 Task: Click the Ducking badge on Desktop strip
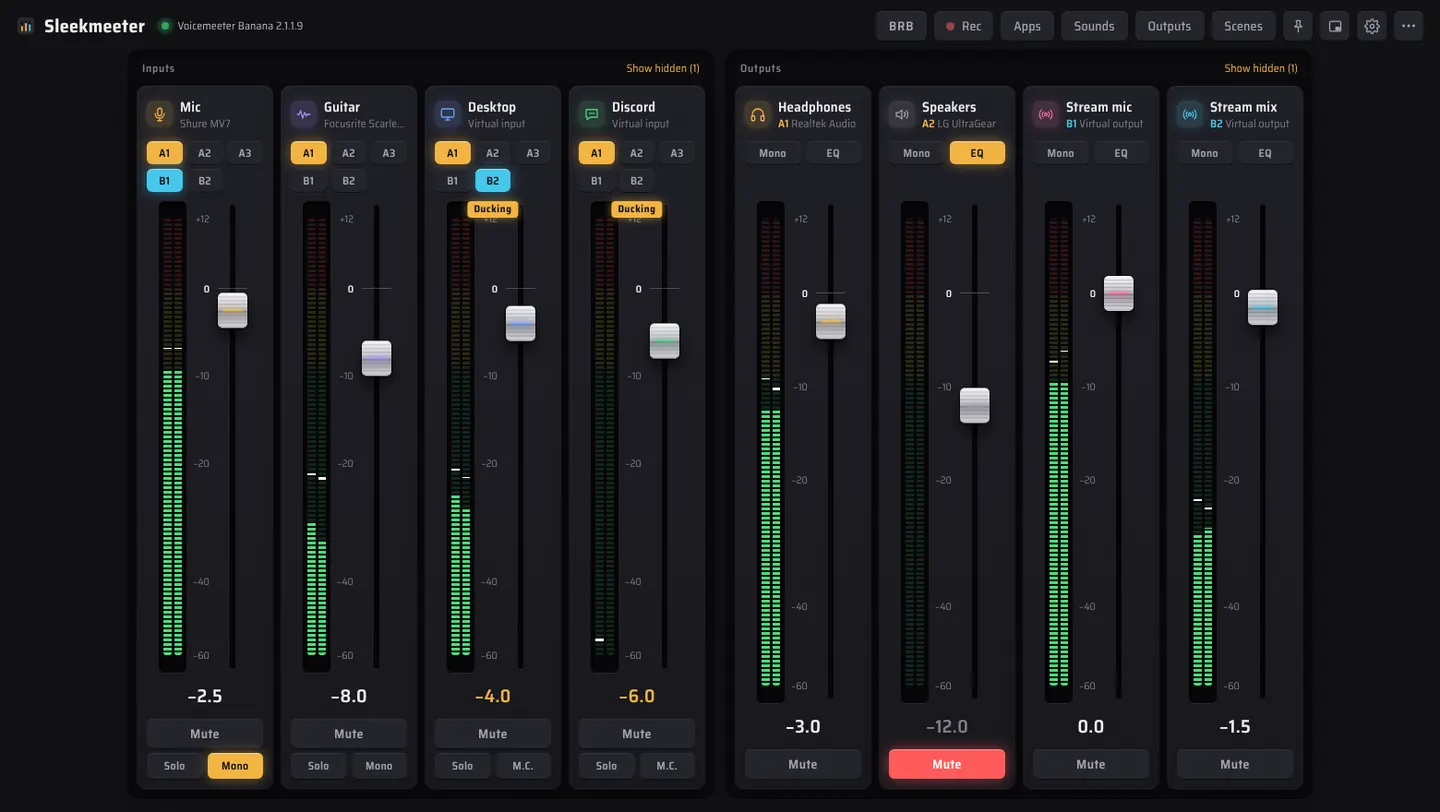click(x=492, y=209)
